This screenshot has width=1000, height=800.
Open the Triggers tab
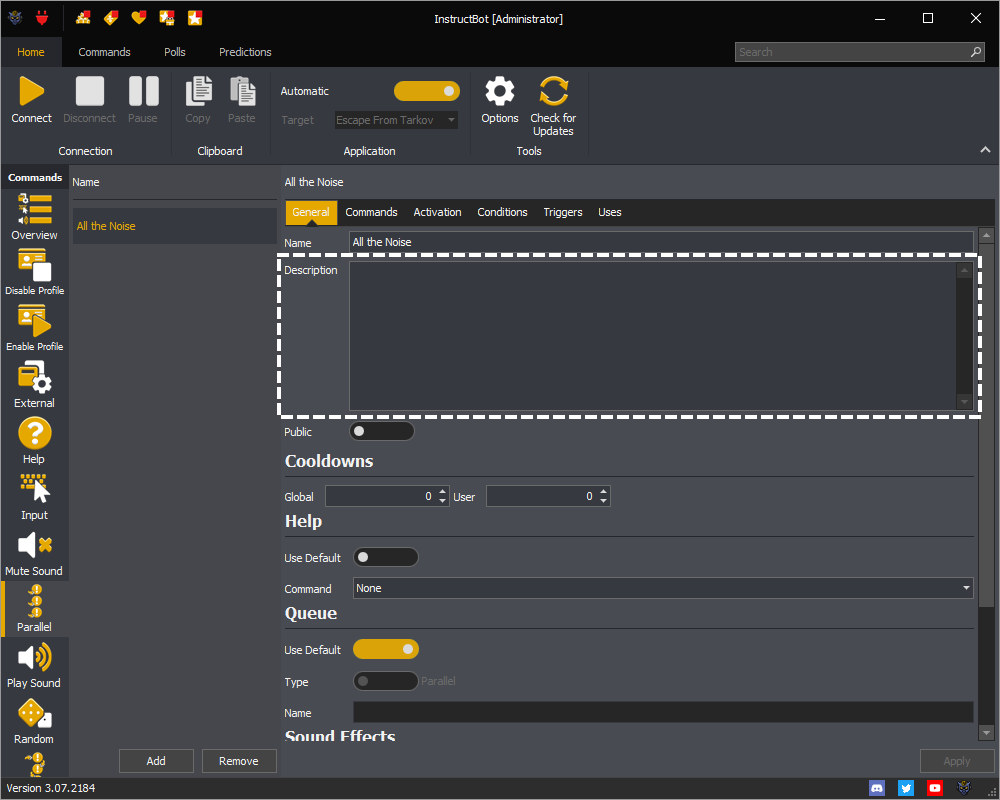(562, 212)
